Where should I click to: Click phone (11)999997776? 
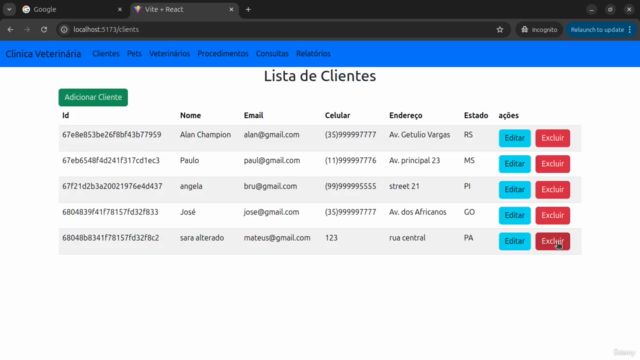click(x=351, y=160)
